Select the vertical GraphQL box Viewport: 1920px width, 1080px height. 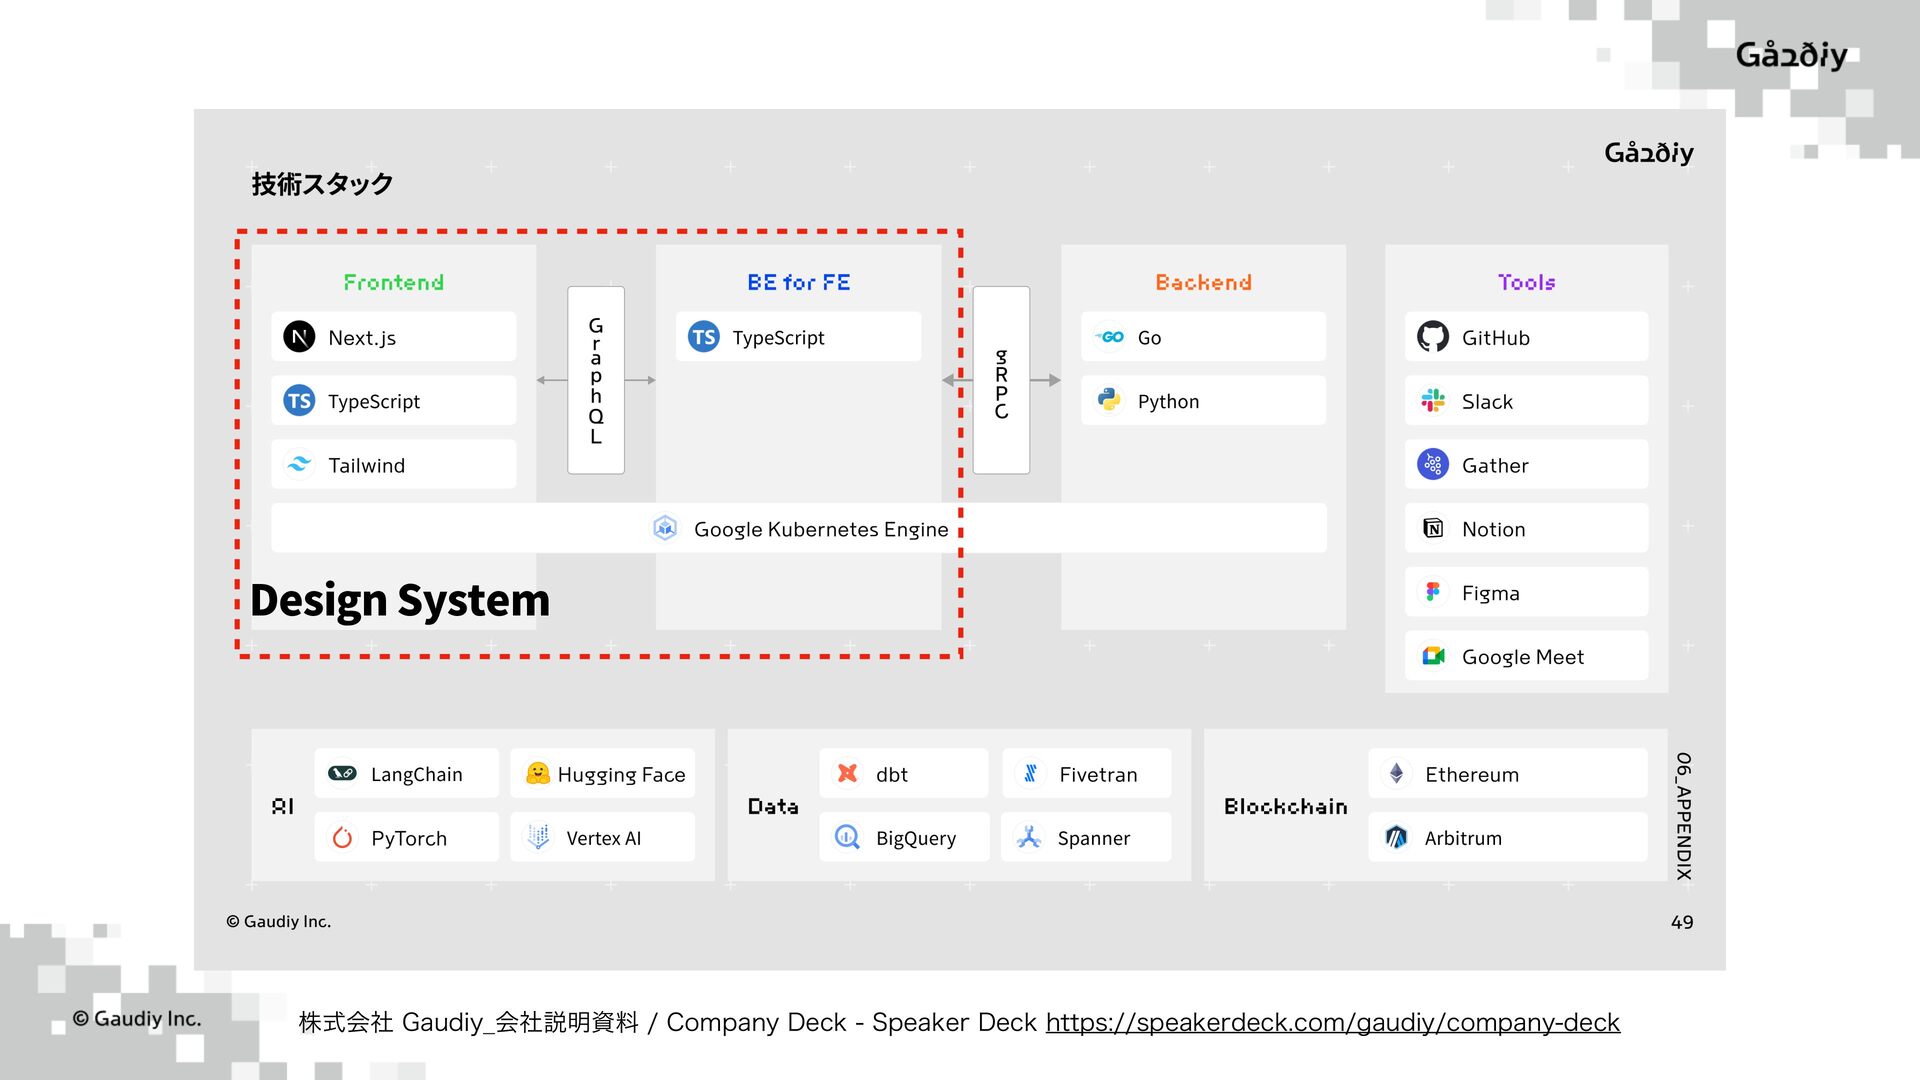(596, 380)
